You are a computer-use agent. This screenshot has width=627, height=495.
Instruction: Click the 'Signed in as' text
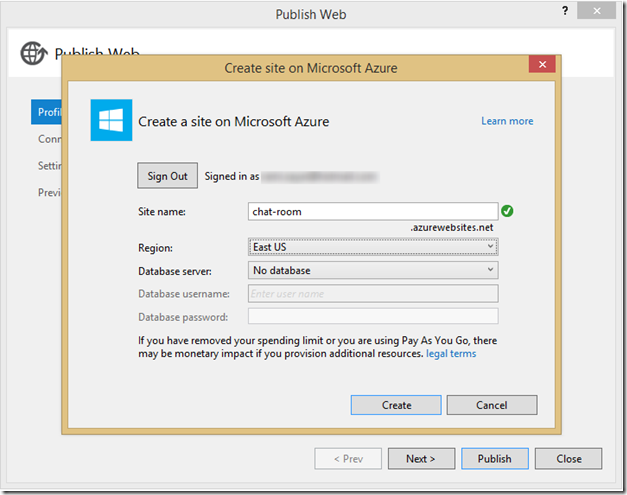232,176
